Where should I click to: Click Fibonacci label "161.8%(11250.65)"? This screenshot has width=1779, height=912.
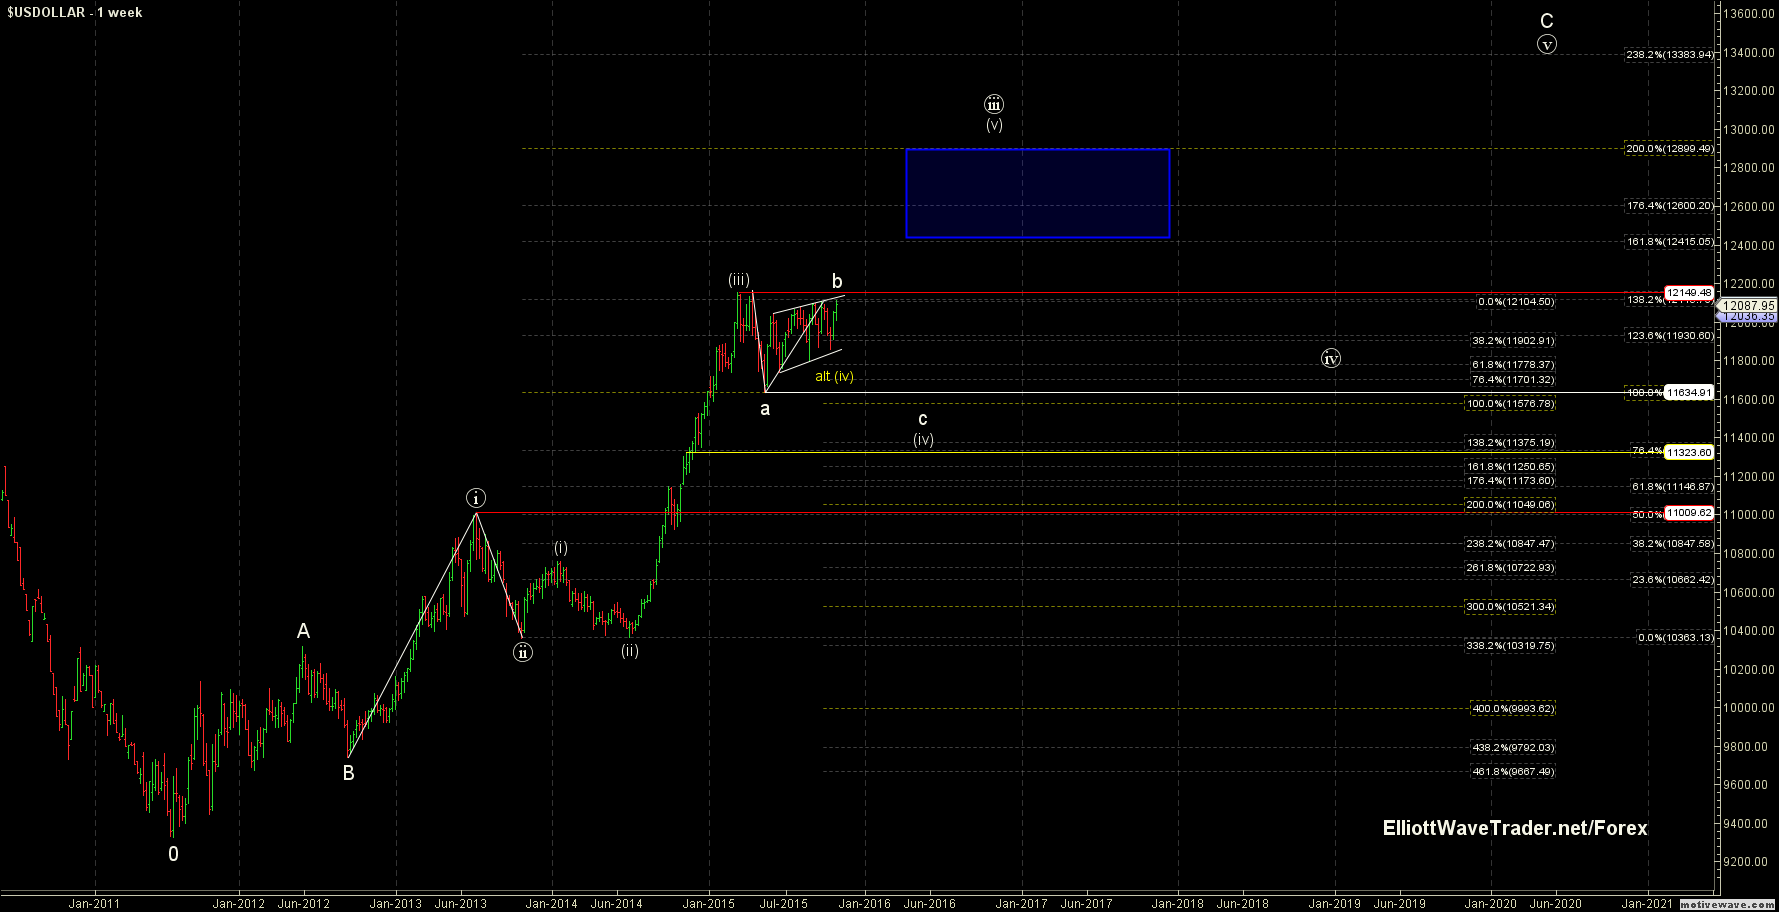1511,466
